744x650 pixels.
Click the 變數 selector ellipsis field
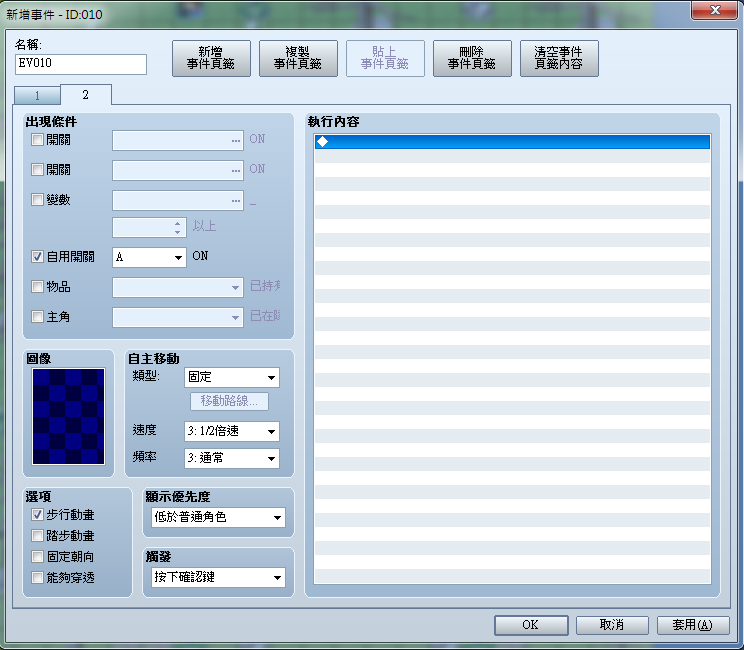coord(178,201)
